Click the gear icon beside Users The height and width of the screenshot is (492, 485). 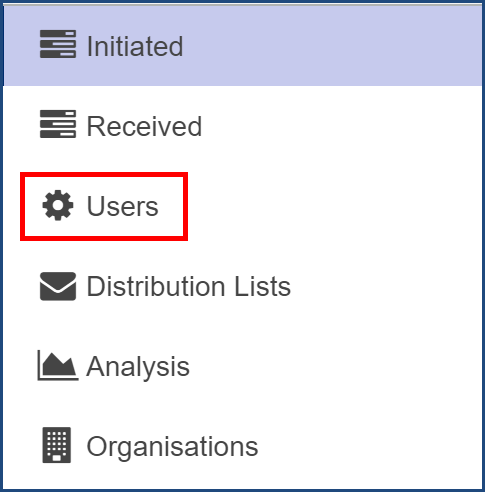[58, 205]
